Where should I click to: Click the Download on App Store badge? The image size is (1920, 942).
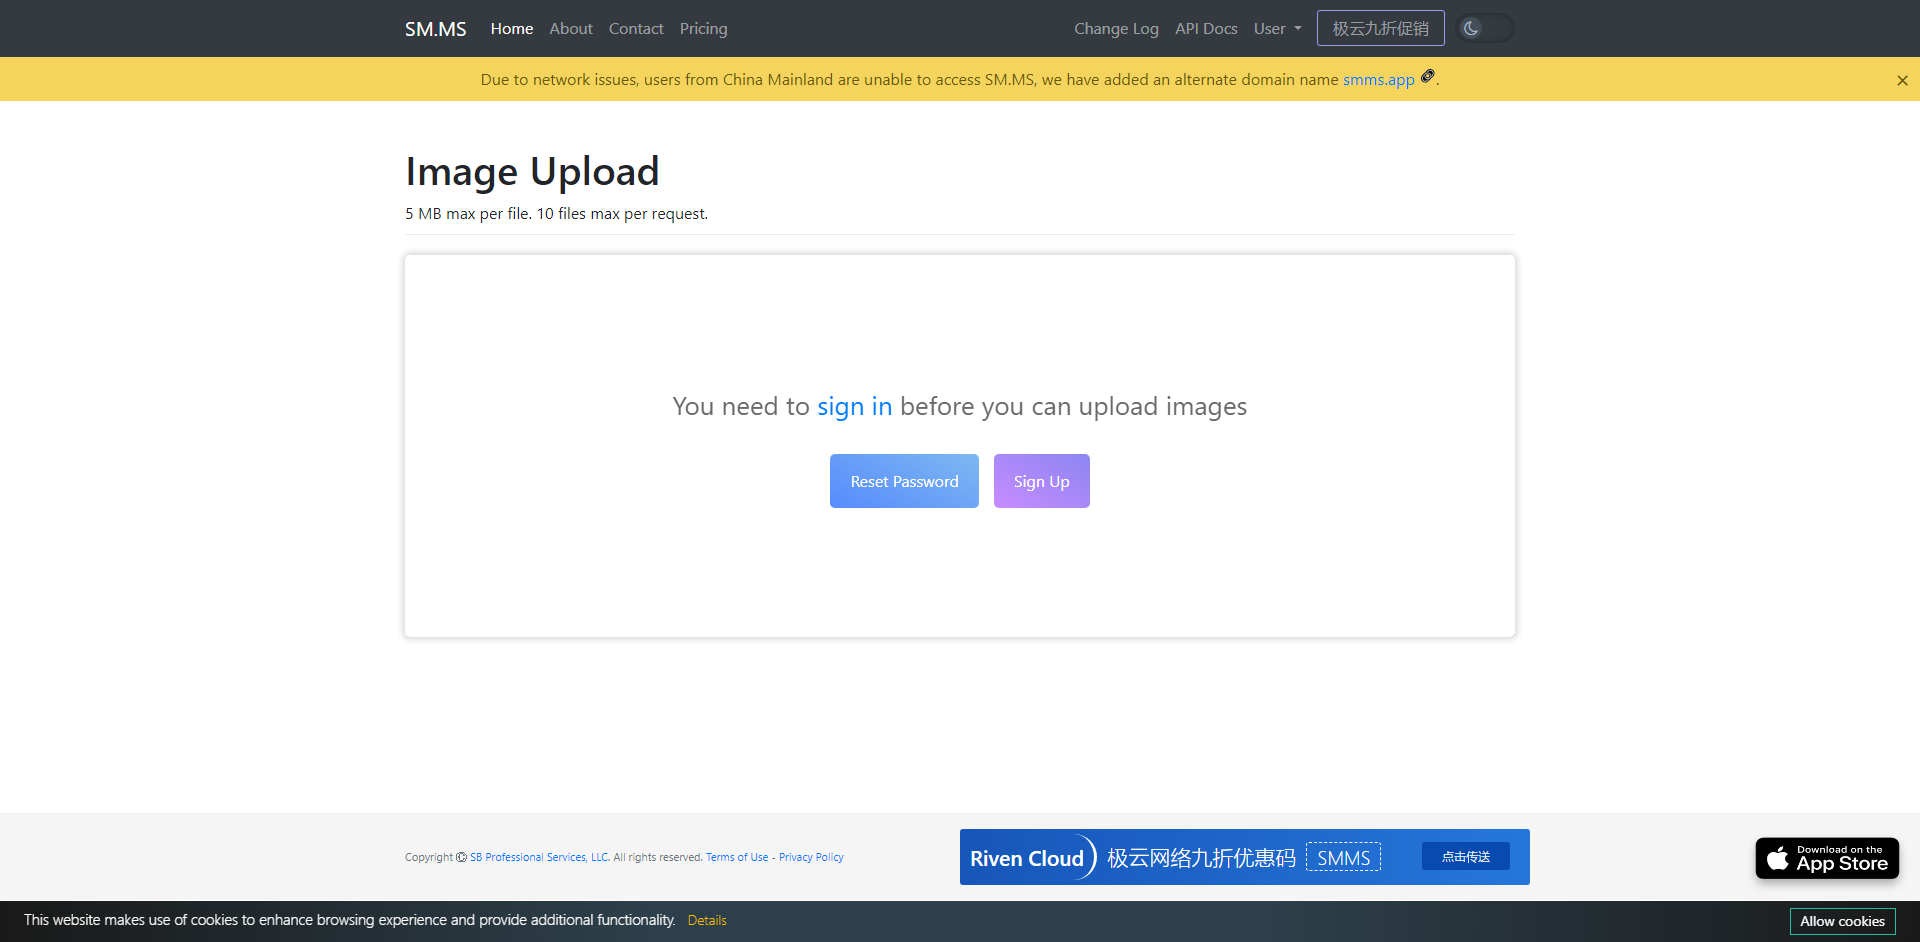point(1827,858)
